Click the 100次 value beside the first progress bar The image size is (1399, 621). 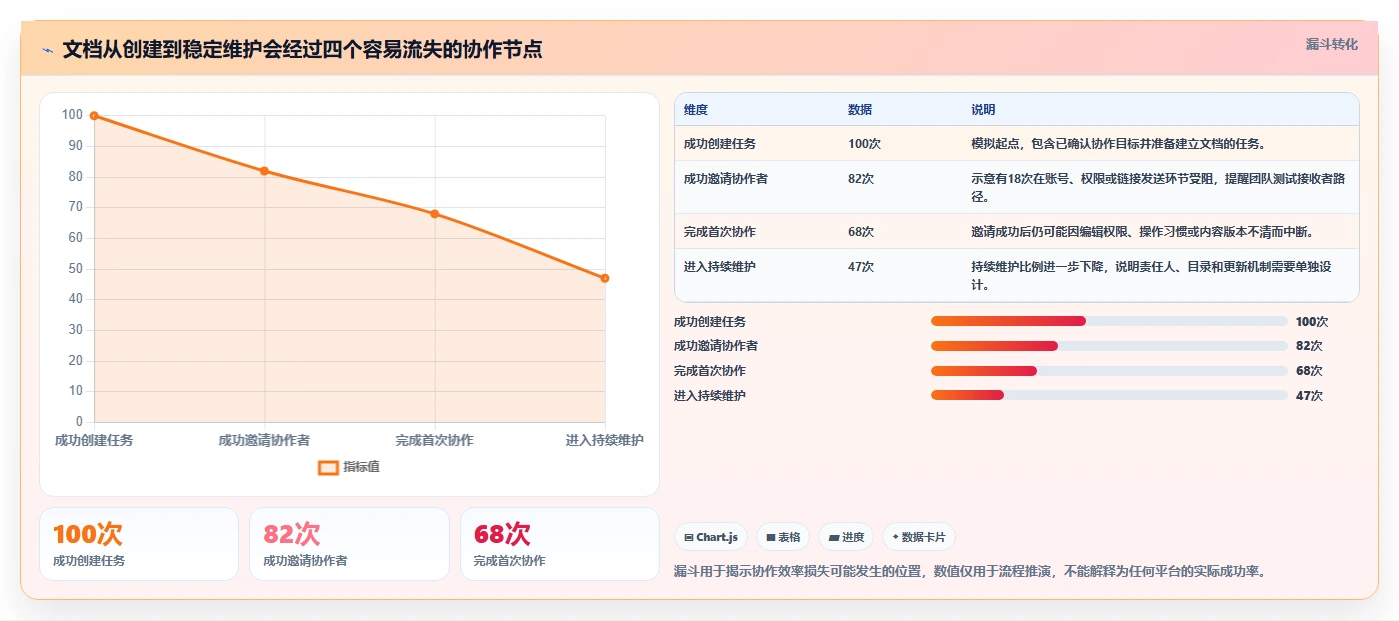[x=1312, y=322]
